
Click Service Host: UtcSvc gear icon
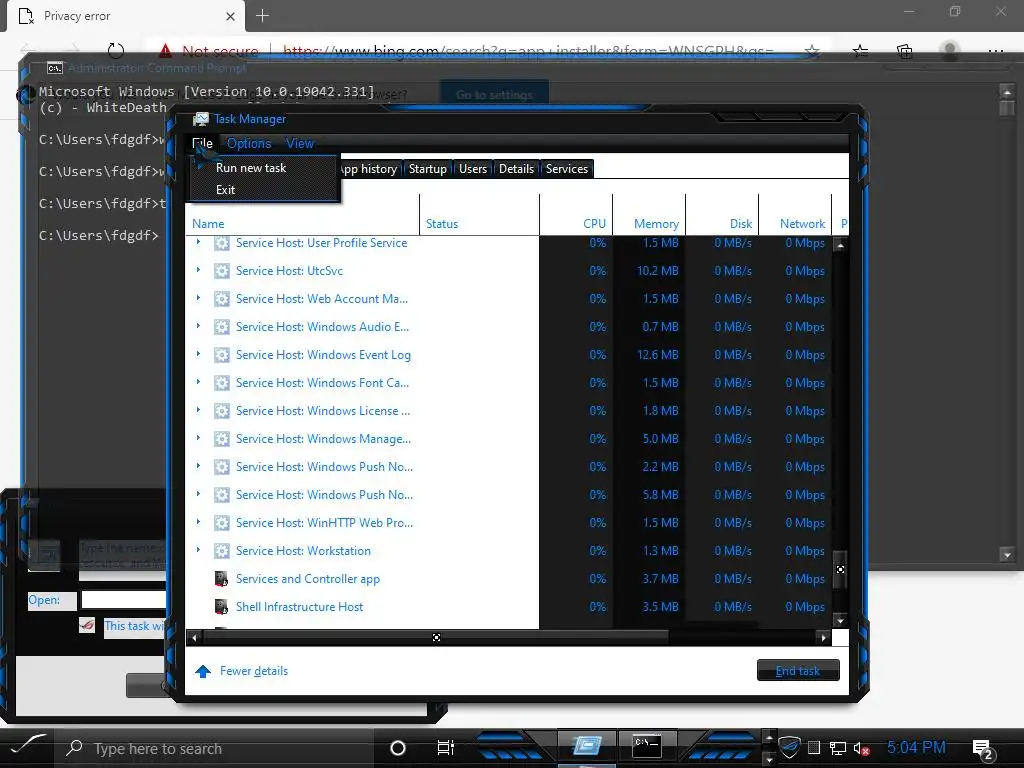221,270
